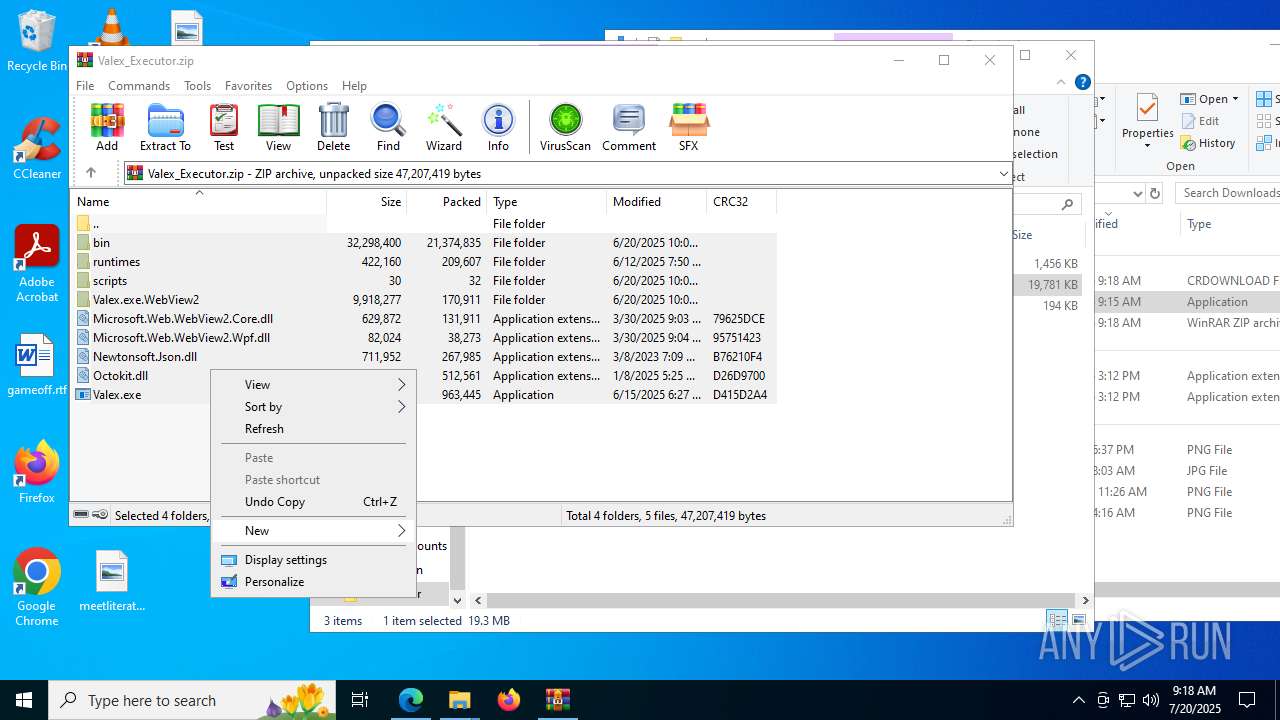Image resolution: width=1280 pixels, height=720 pixels.
Task: Click the Search Downloads field
Action: click(x=1228, y=193)
